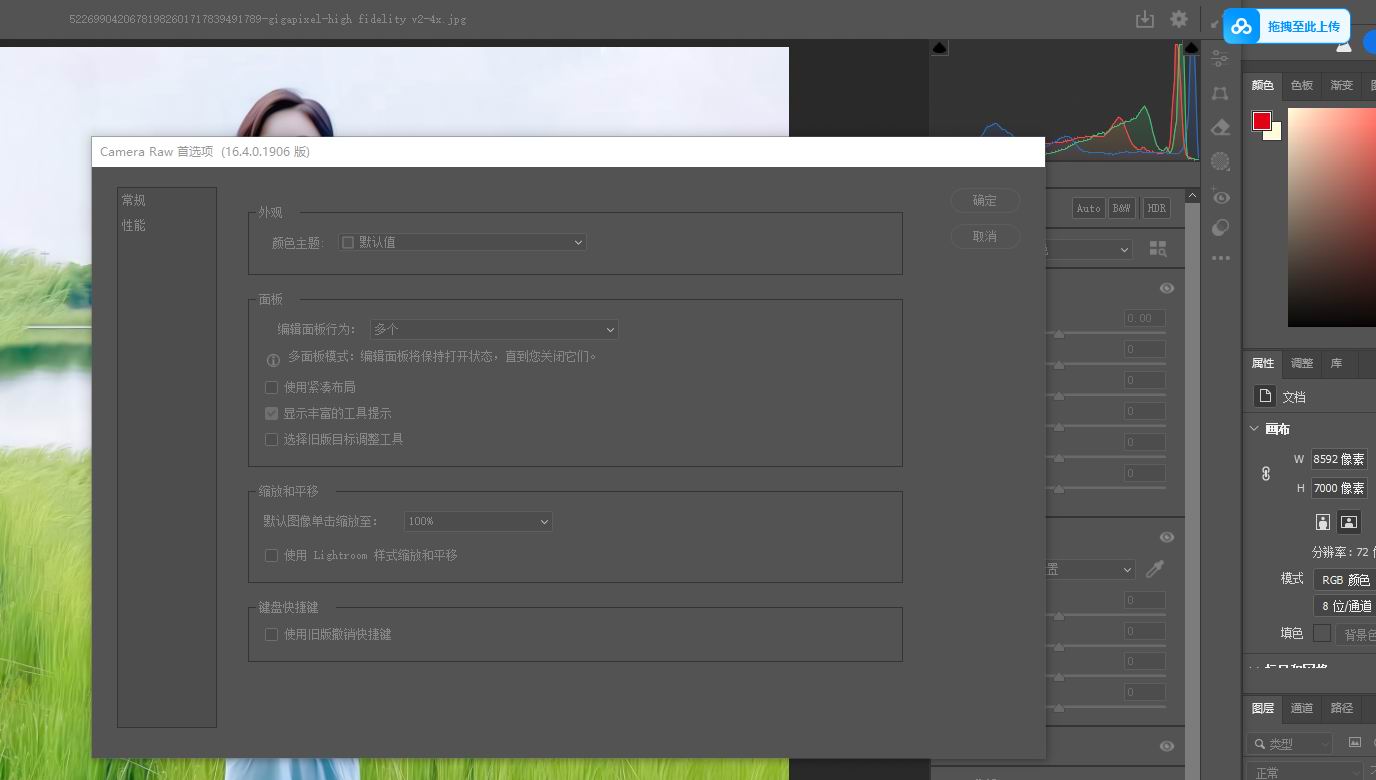
Task: Click the 填色 fill color swatch
Action: (1322, 633)
